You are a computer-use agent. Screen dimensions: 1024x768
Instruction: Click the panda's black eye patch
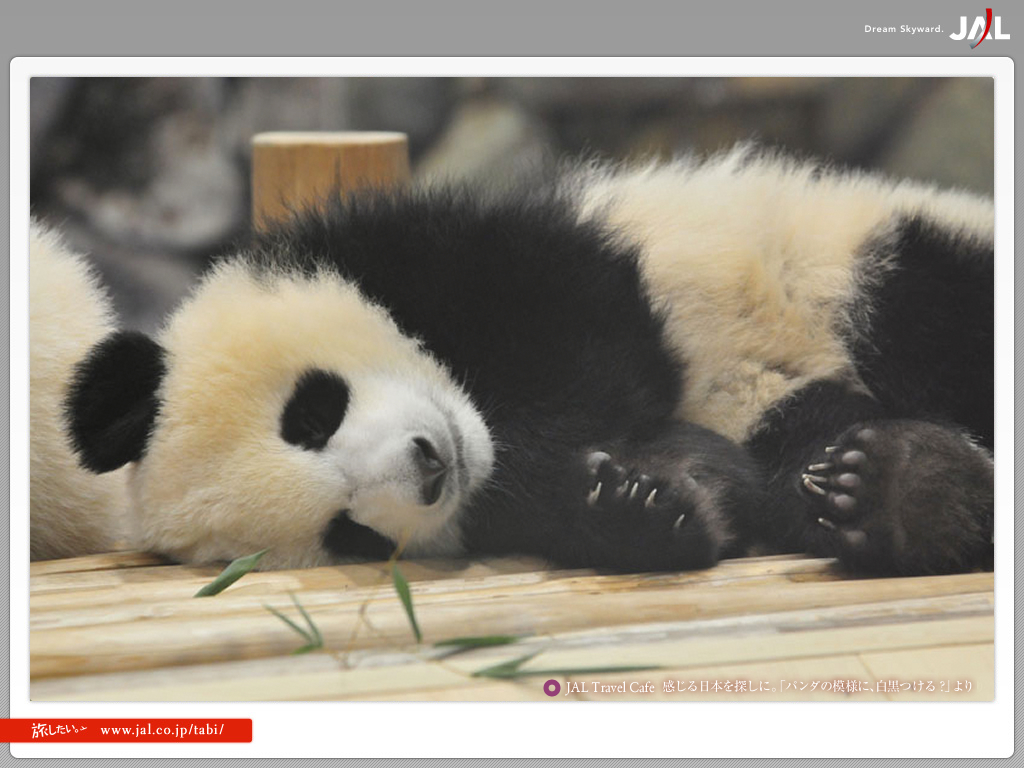point(314,408)
